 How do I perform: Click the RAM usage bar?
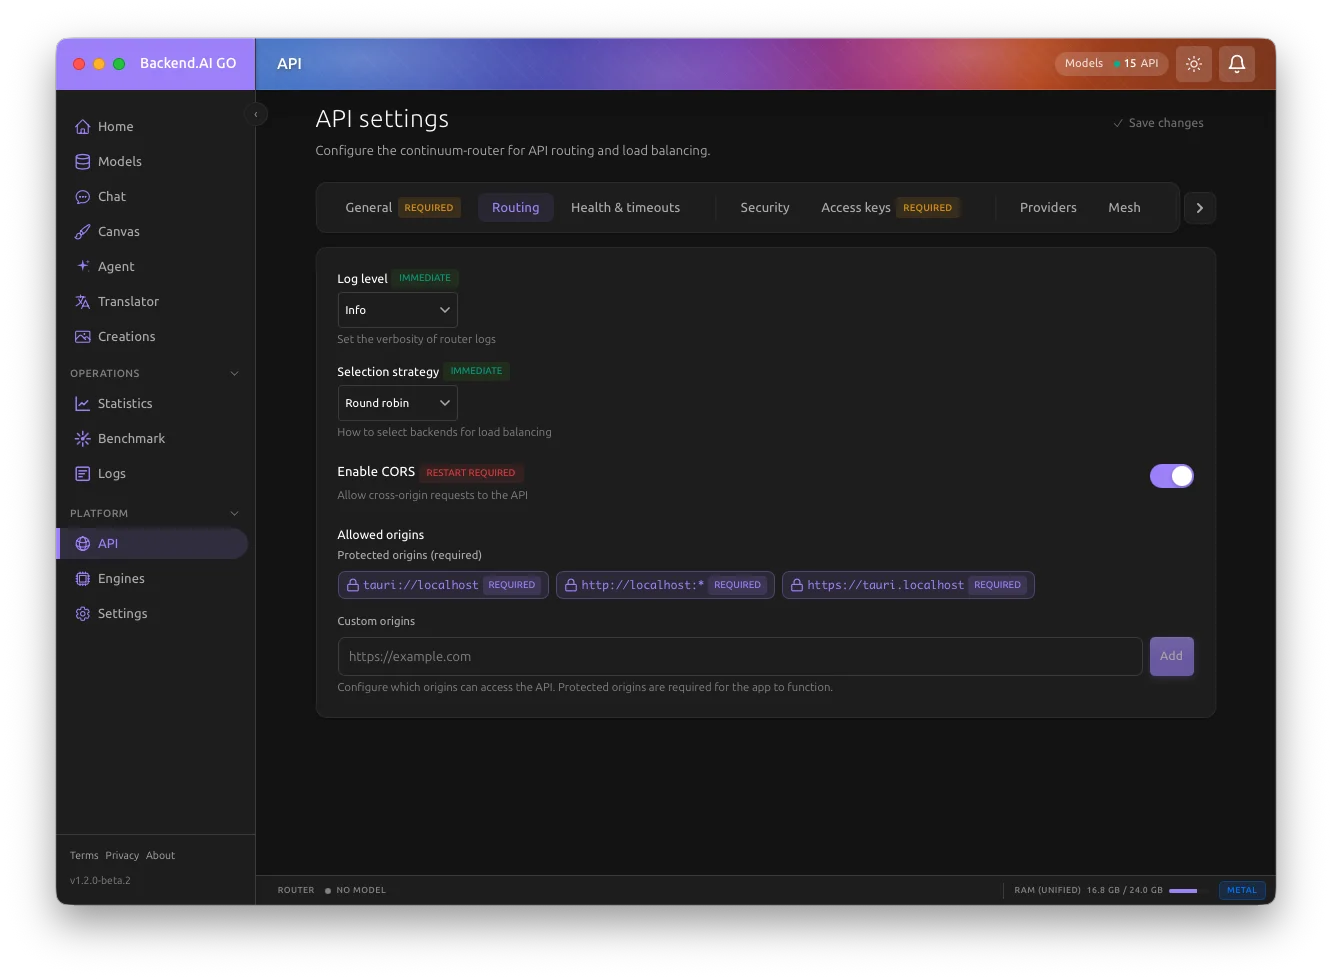coord(1184,890)
